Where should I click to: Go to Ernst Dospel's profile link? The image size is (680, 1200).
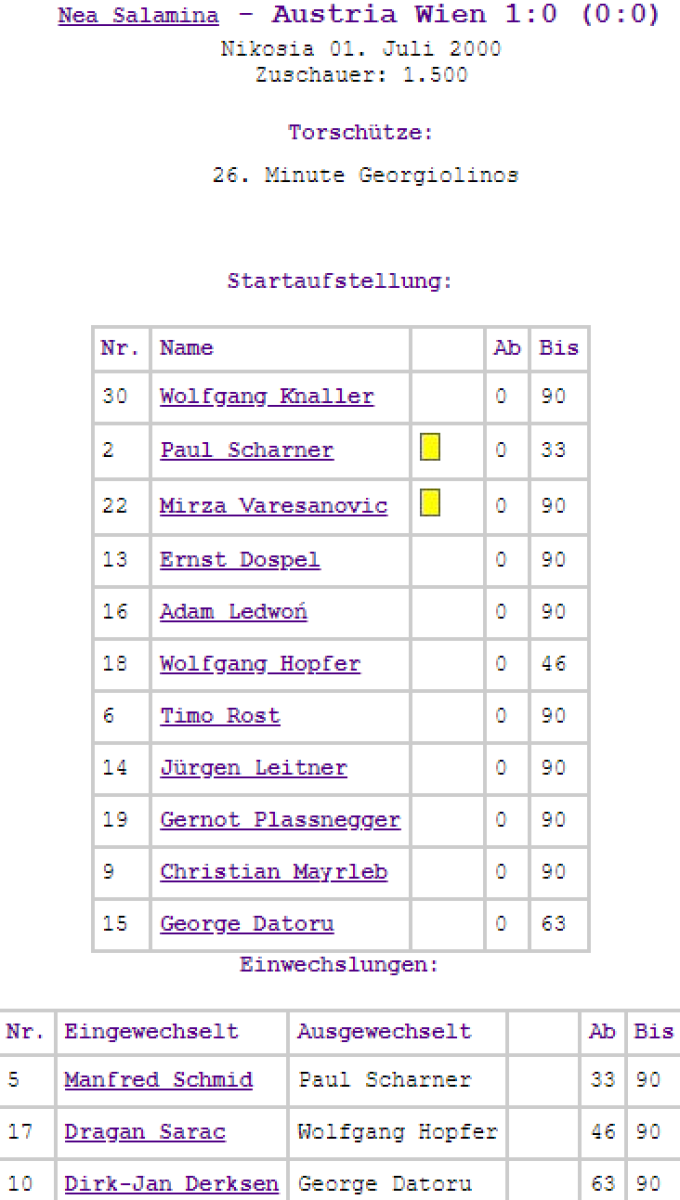[x=240, y=560]
